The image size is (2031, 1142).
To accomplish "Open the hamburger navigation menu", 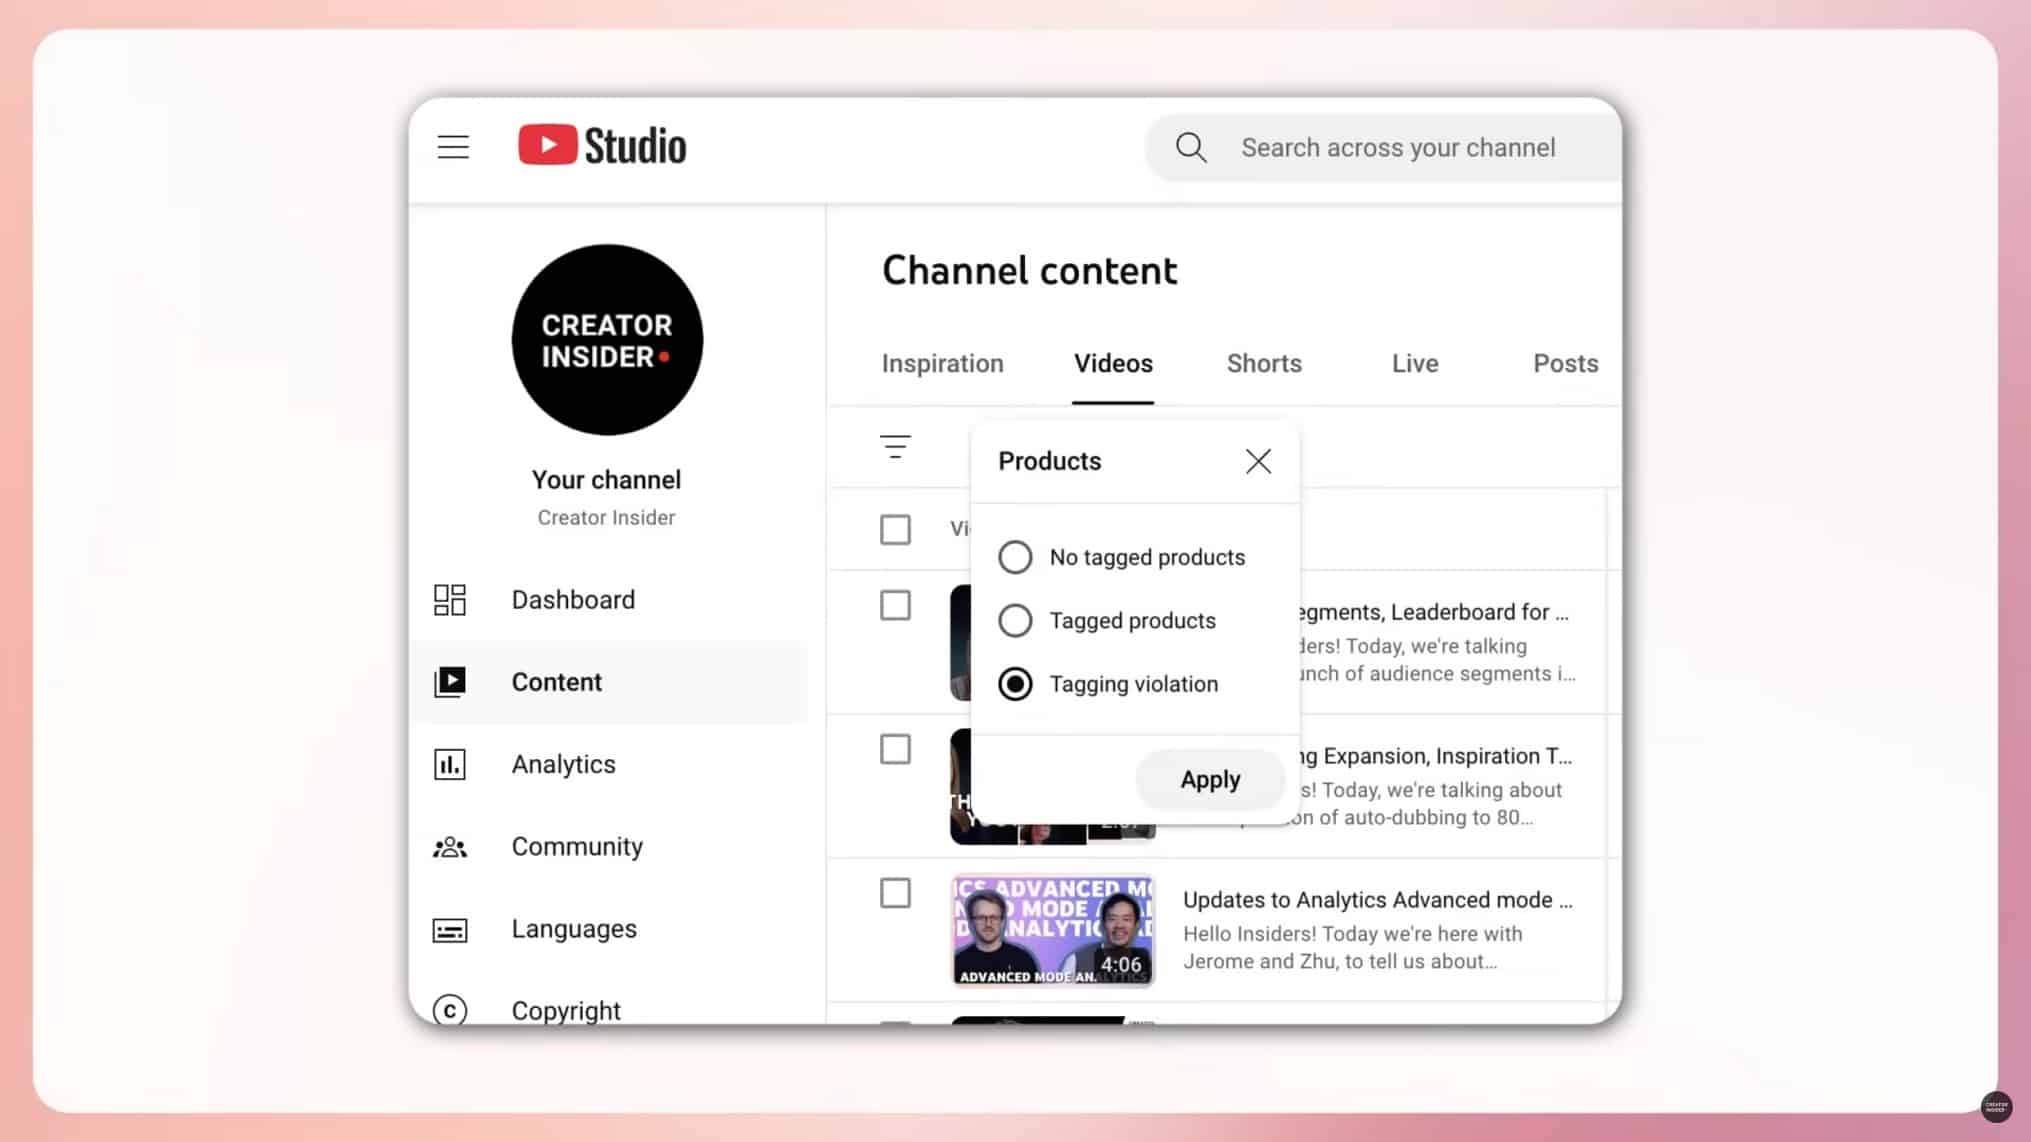I will click(453, 147).
